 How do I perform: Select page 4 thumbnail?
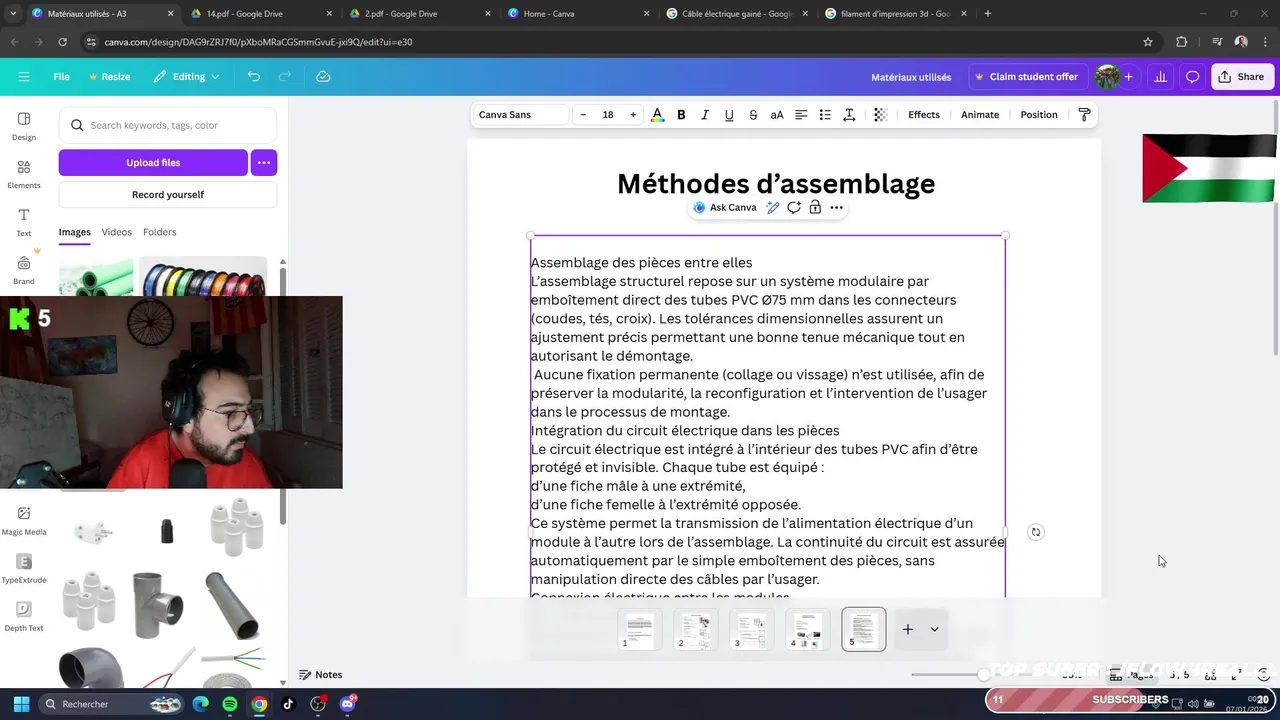click(x=807, y=629)
